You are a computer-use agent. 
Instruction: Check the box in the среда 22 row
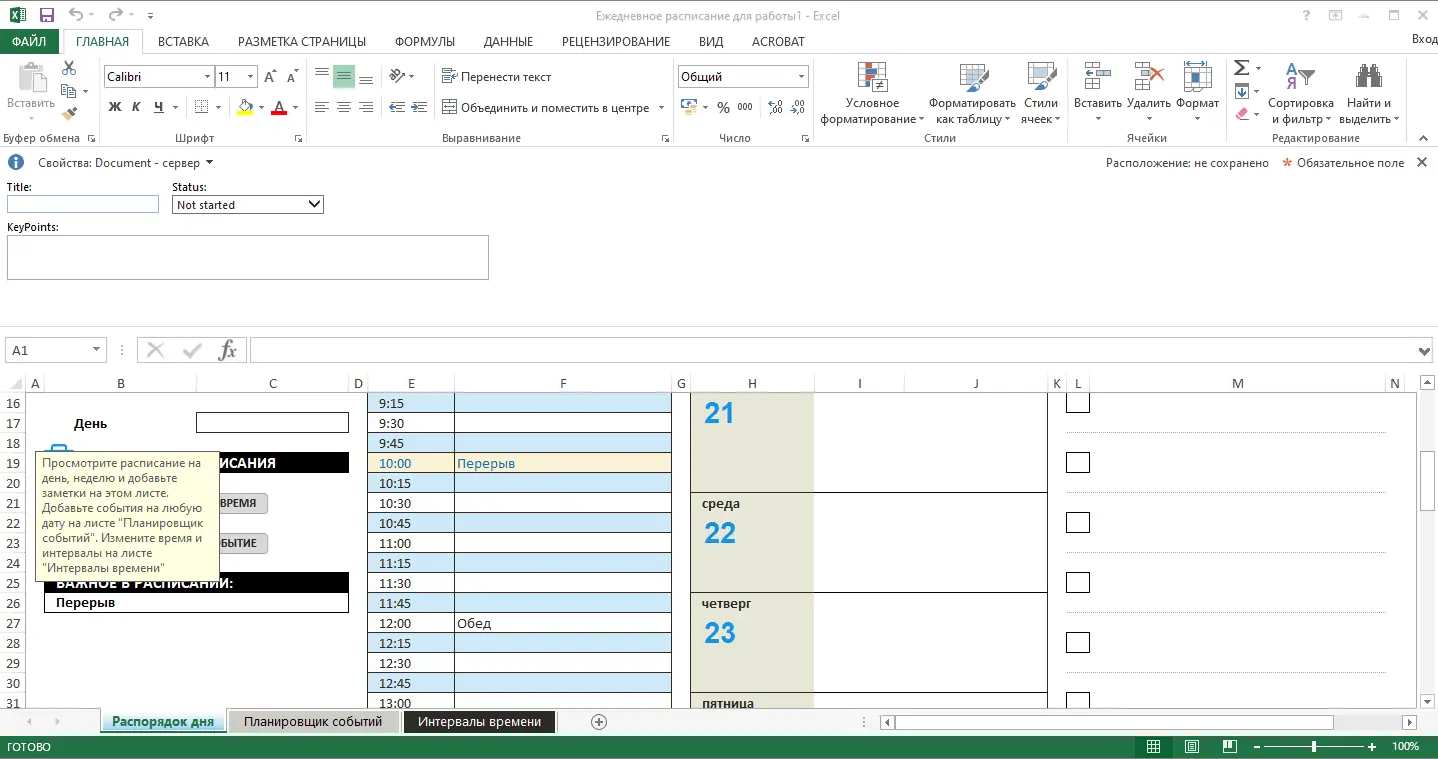click(x=1077, y=523)
